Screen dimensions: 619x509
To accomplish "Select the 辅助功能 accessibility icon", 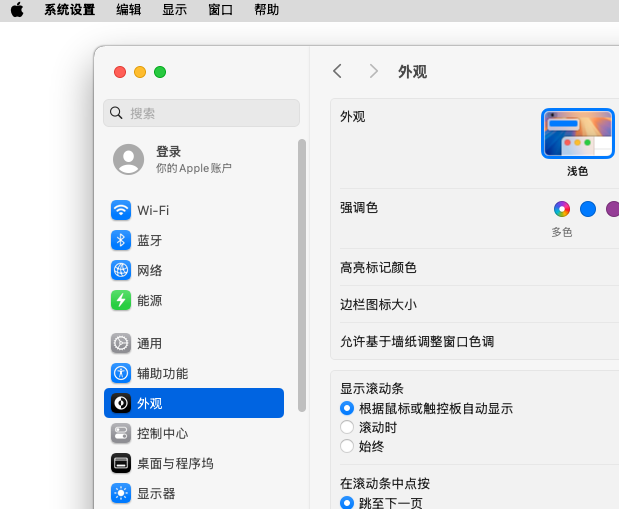I will (121, 373).
